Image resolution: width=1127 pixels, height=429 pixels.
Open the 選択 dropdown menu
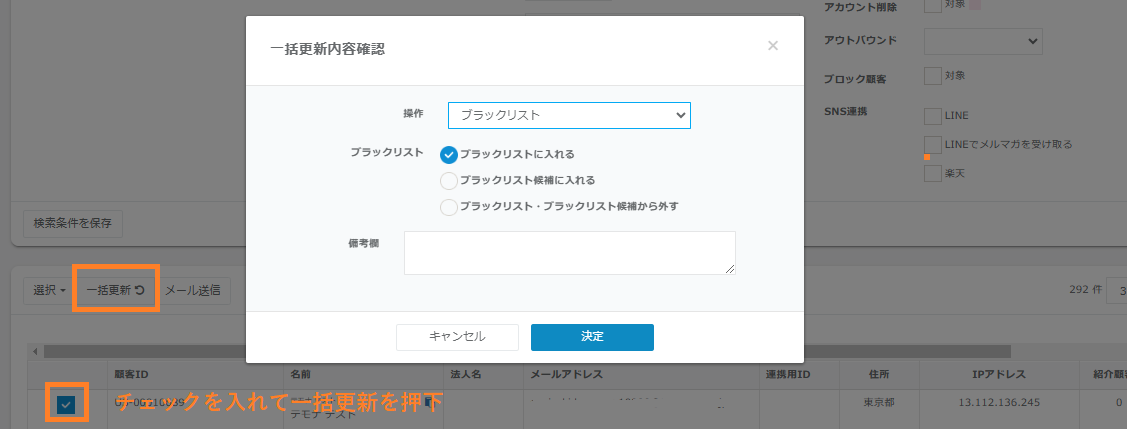pyautogui.click(x=49, y=291)
